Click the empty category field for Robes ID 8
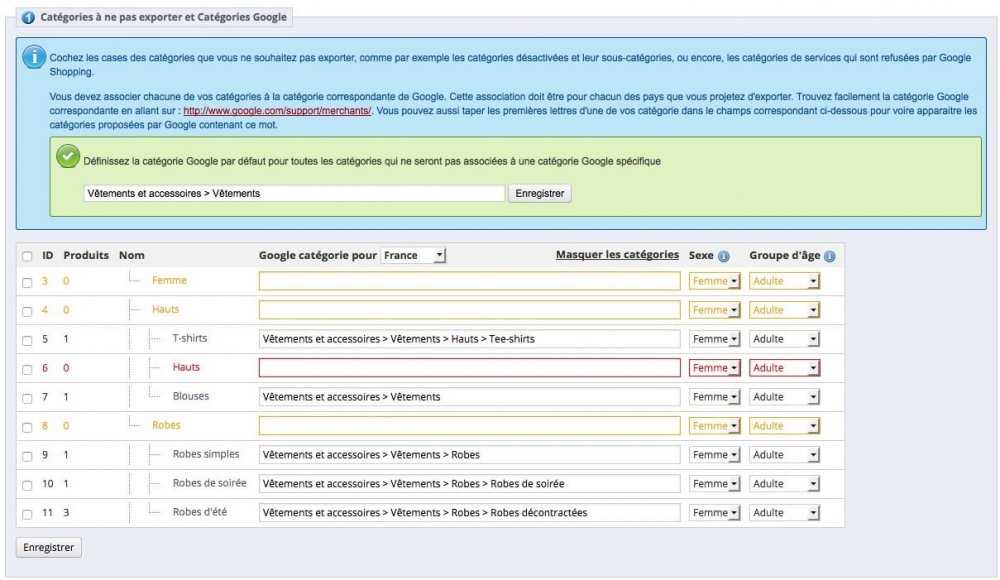The width and height of the screenshot is (1000, 580). [469, 426]
